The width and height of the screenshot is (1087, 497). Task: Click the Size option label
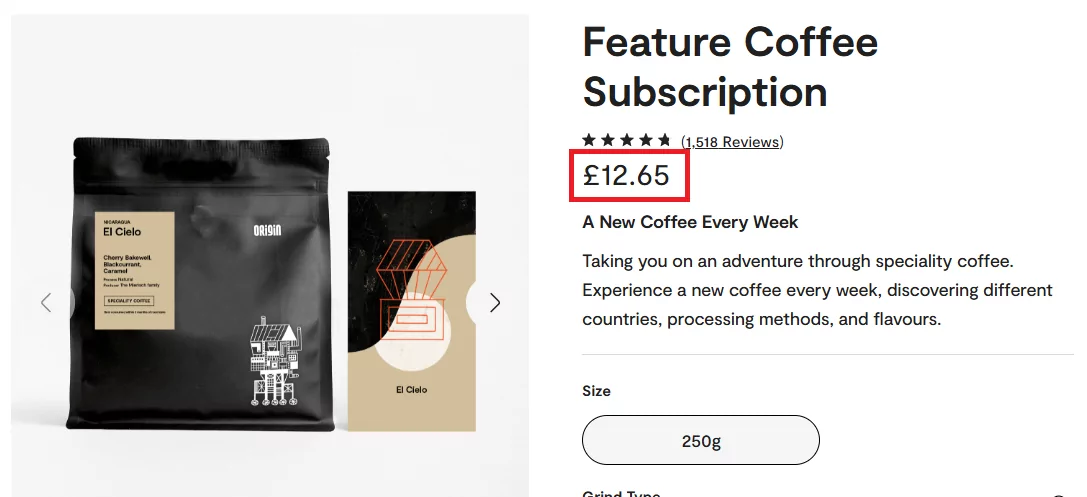coord(596,391)
